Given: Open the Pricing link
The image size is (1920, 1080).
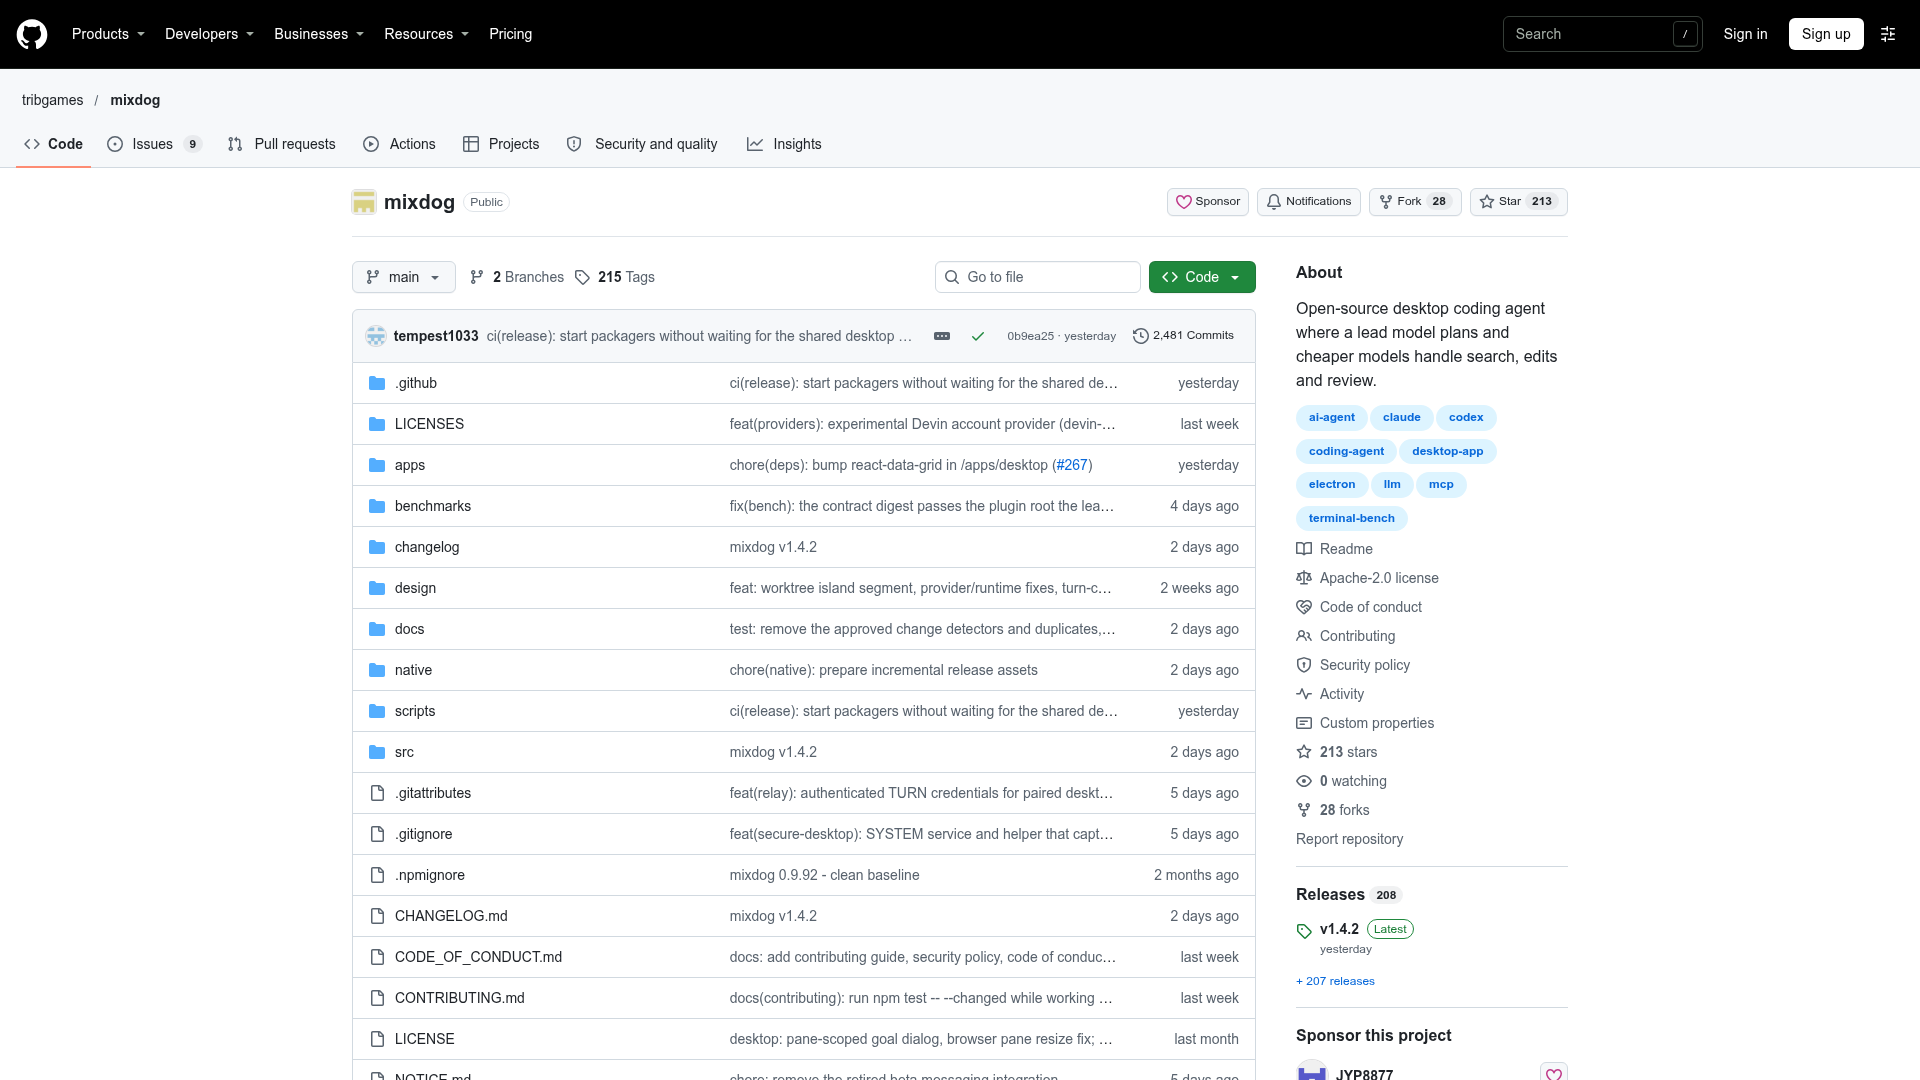Looking at the screenshot, I should [511, 34].
